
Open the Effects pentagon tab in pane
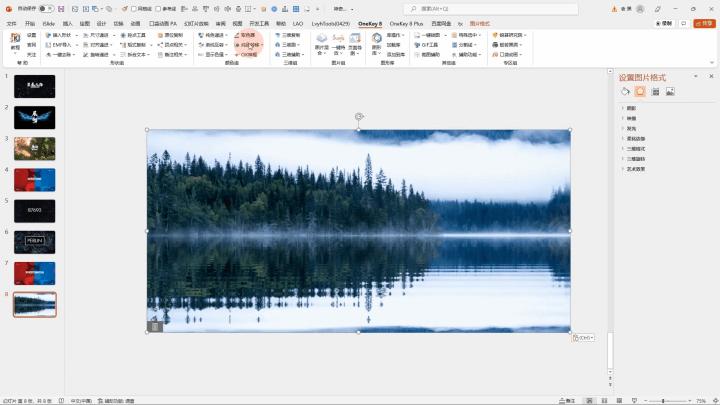click(x=640, y=91)
